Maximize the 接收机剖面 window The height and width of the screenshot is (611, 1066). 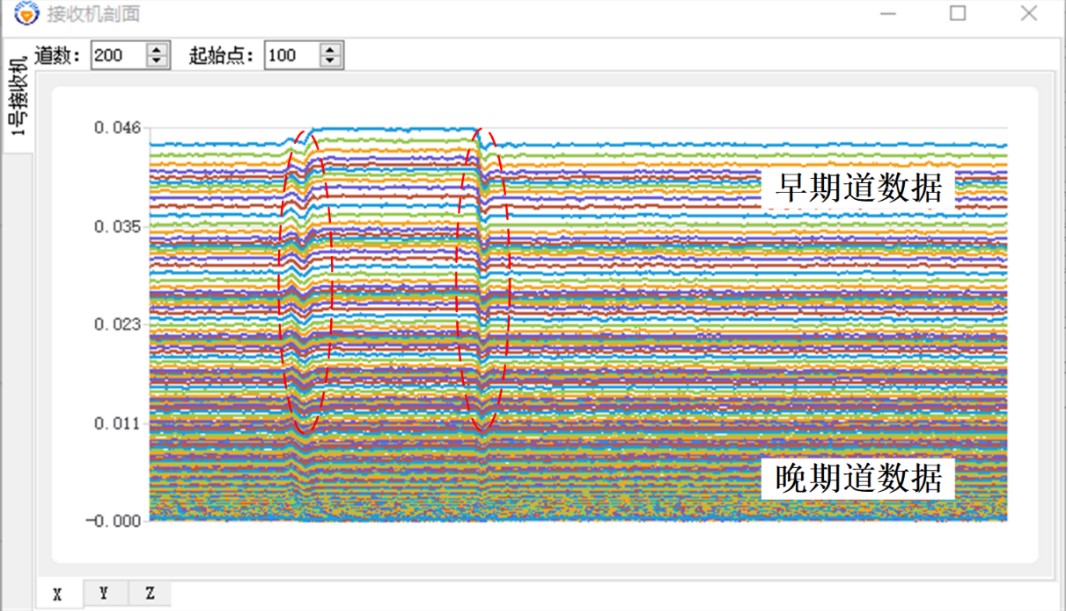958,14
